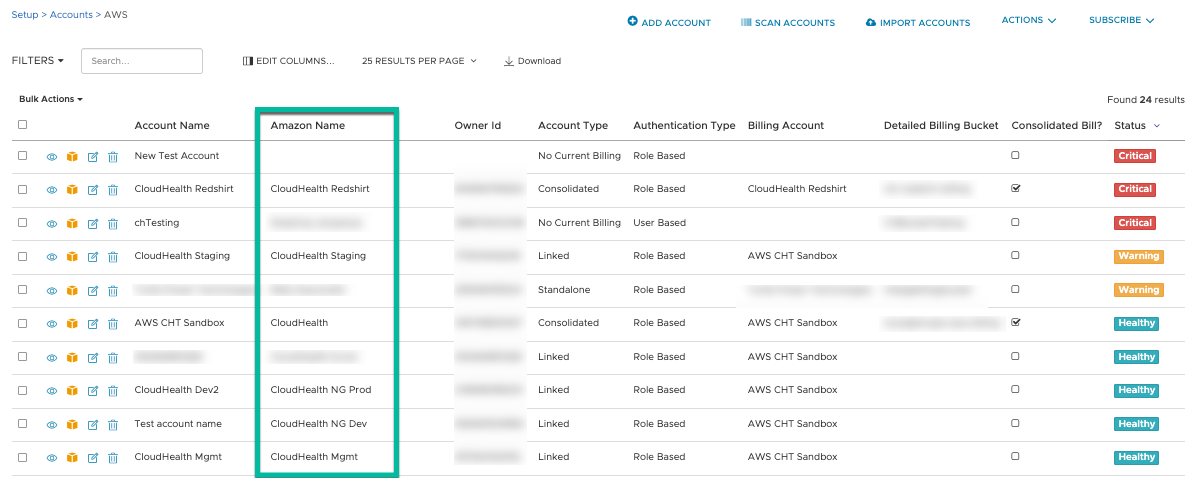Click the Account Type column header
The width and height of the screenshot is (1191, 478).
point(573,125)
